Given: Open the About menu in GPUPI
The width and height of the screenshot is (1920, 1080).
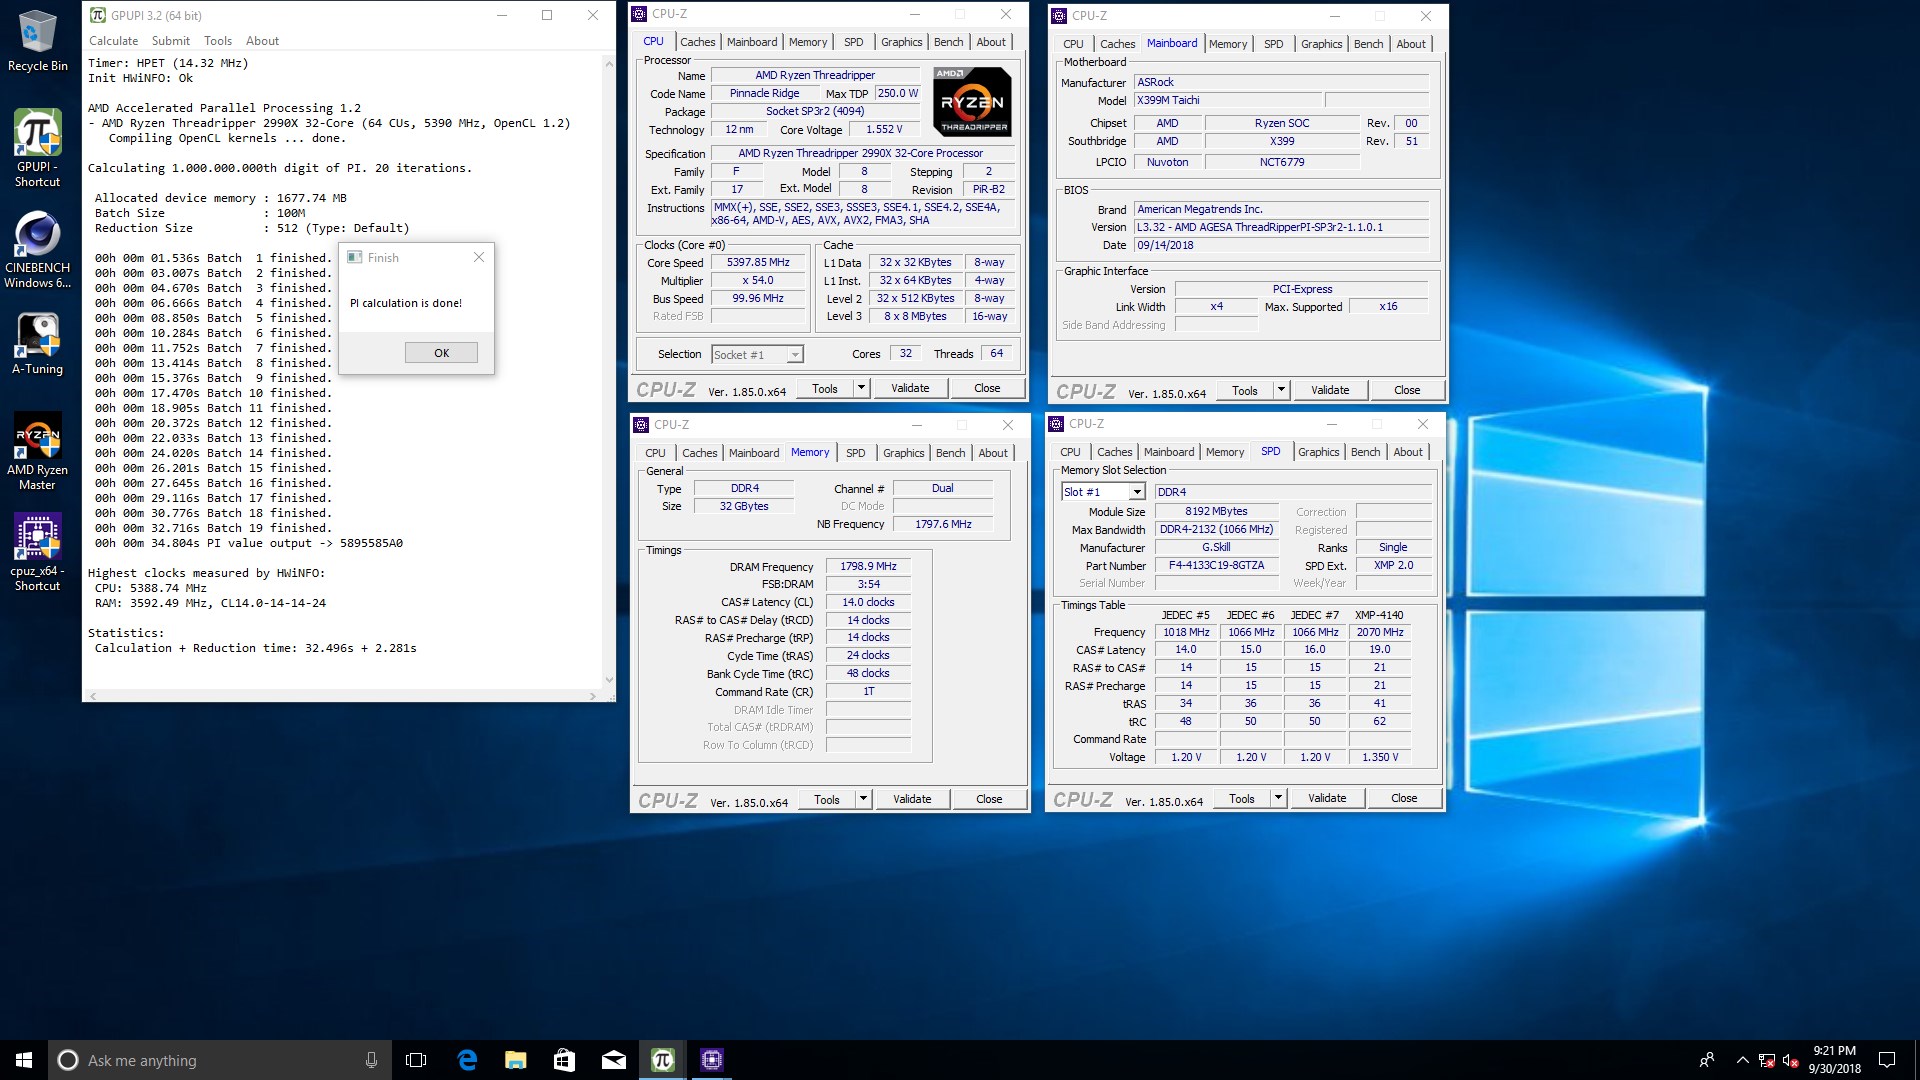Looking at the screenshot, I should point(262,41).
